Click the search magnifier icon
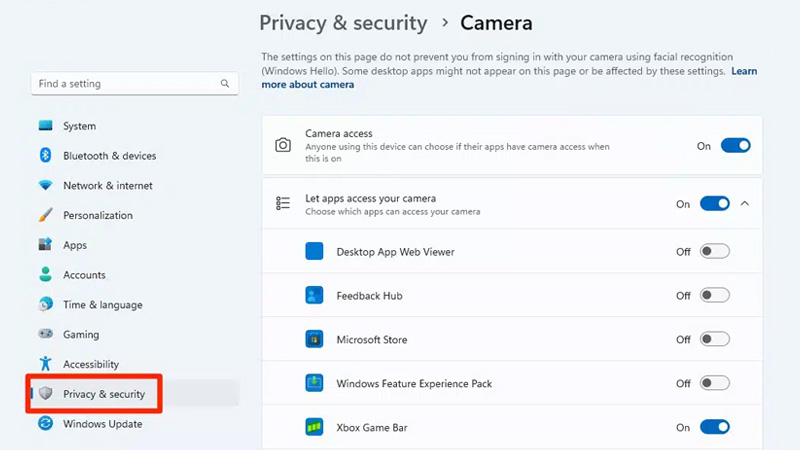 coord(225,83)
